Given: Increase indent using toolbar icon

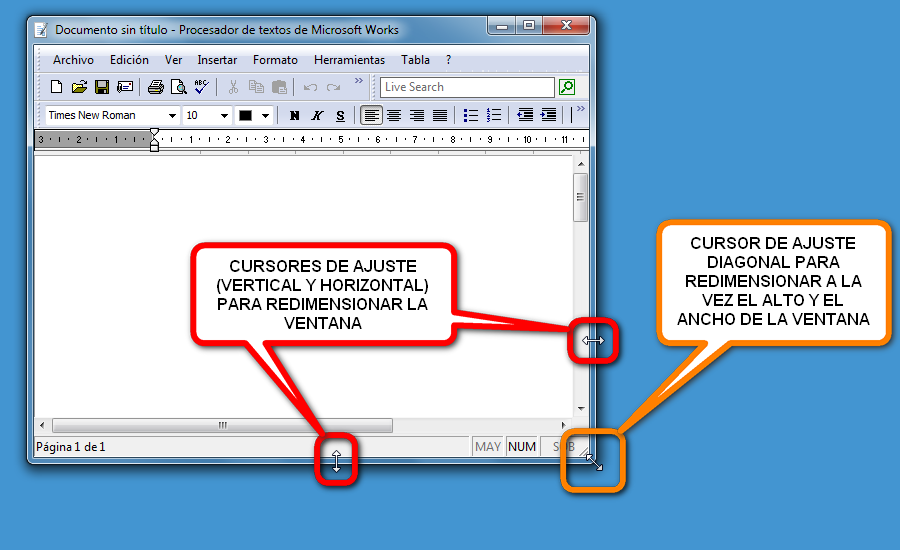Looking at the screenshot, I should point(548,115).
